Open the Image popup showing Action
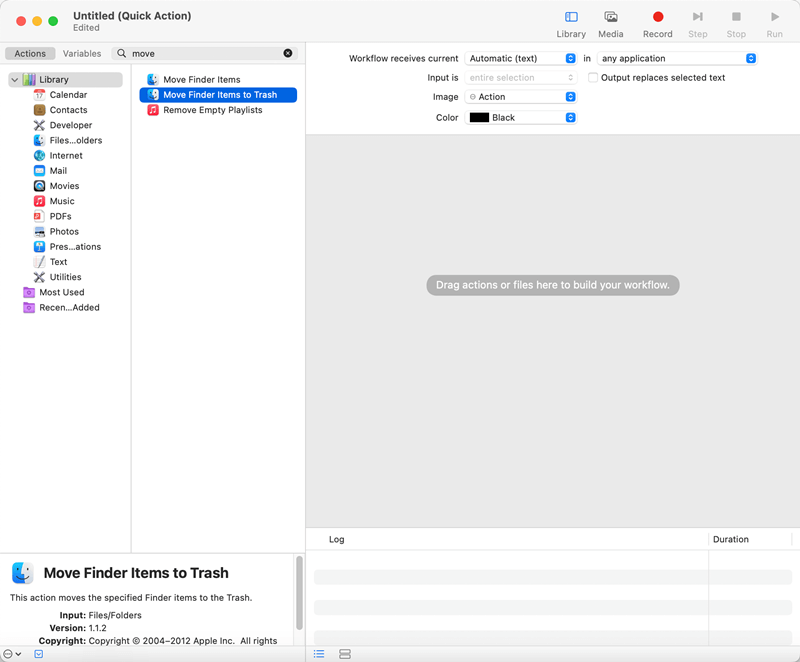800x662 pixels. click(x=520, y=97)
